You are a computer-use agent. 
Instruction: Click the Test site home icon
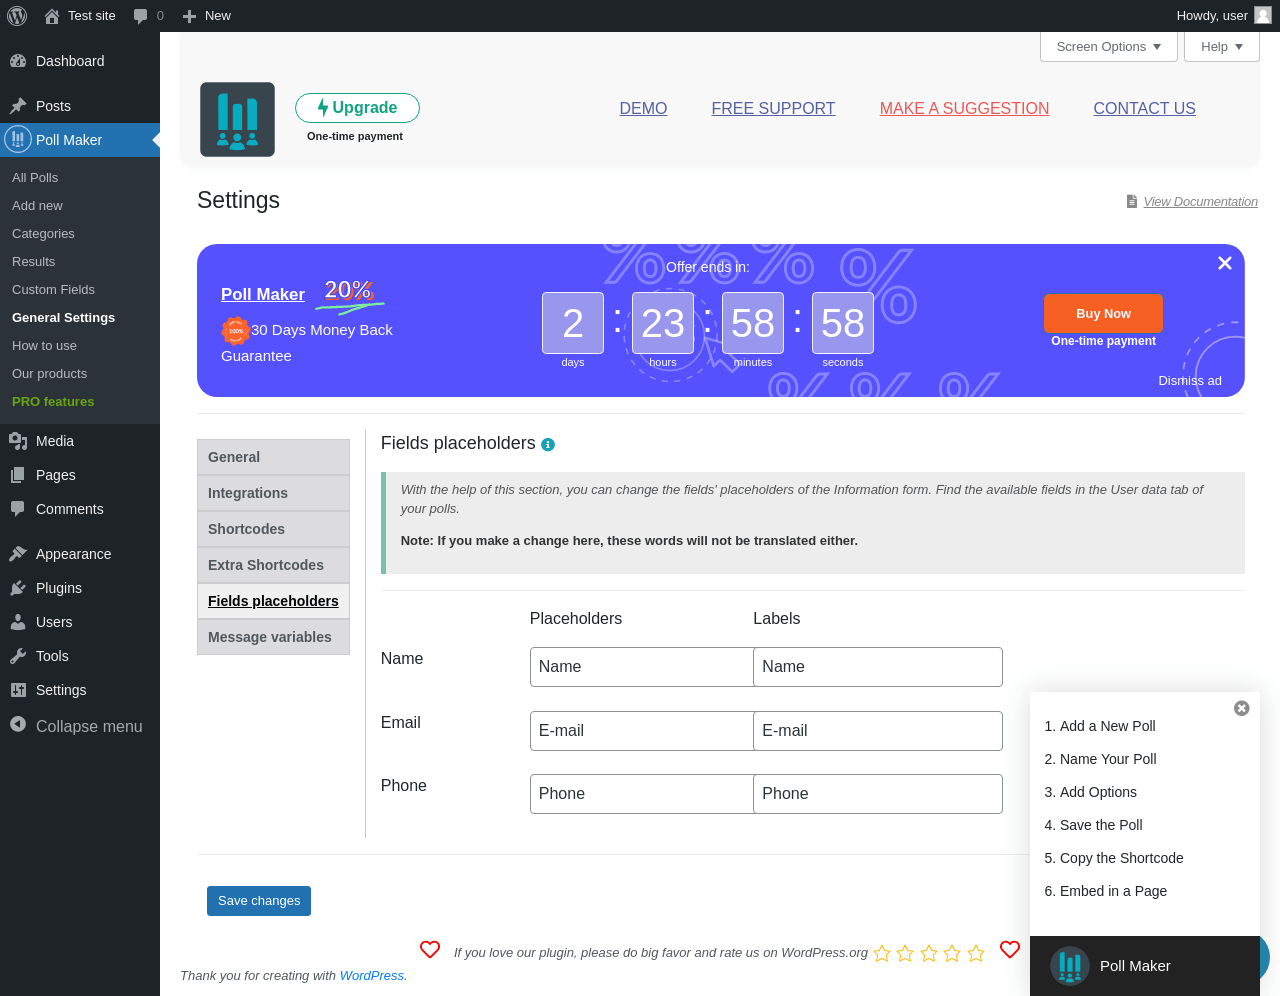[52, 16]
